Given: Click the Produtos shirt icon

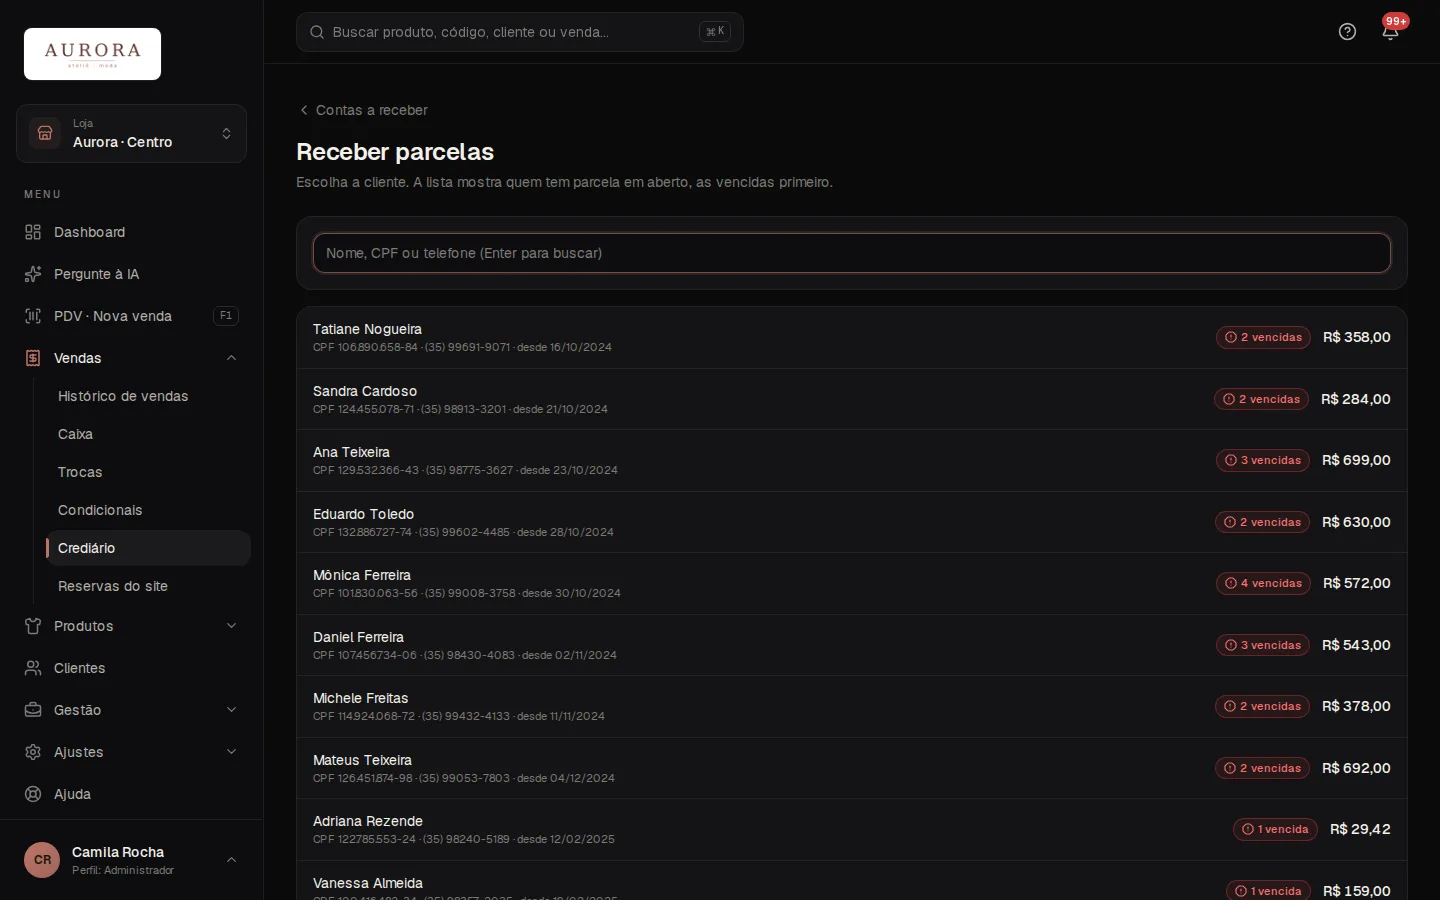Looking at the screenshot, I should (x=33, y=626).
